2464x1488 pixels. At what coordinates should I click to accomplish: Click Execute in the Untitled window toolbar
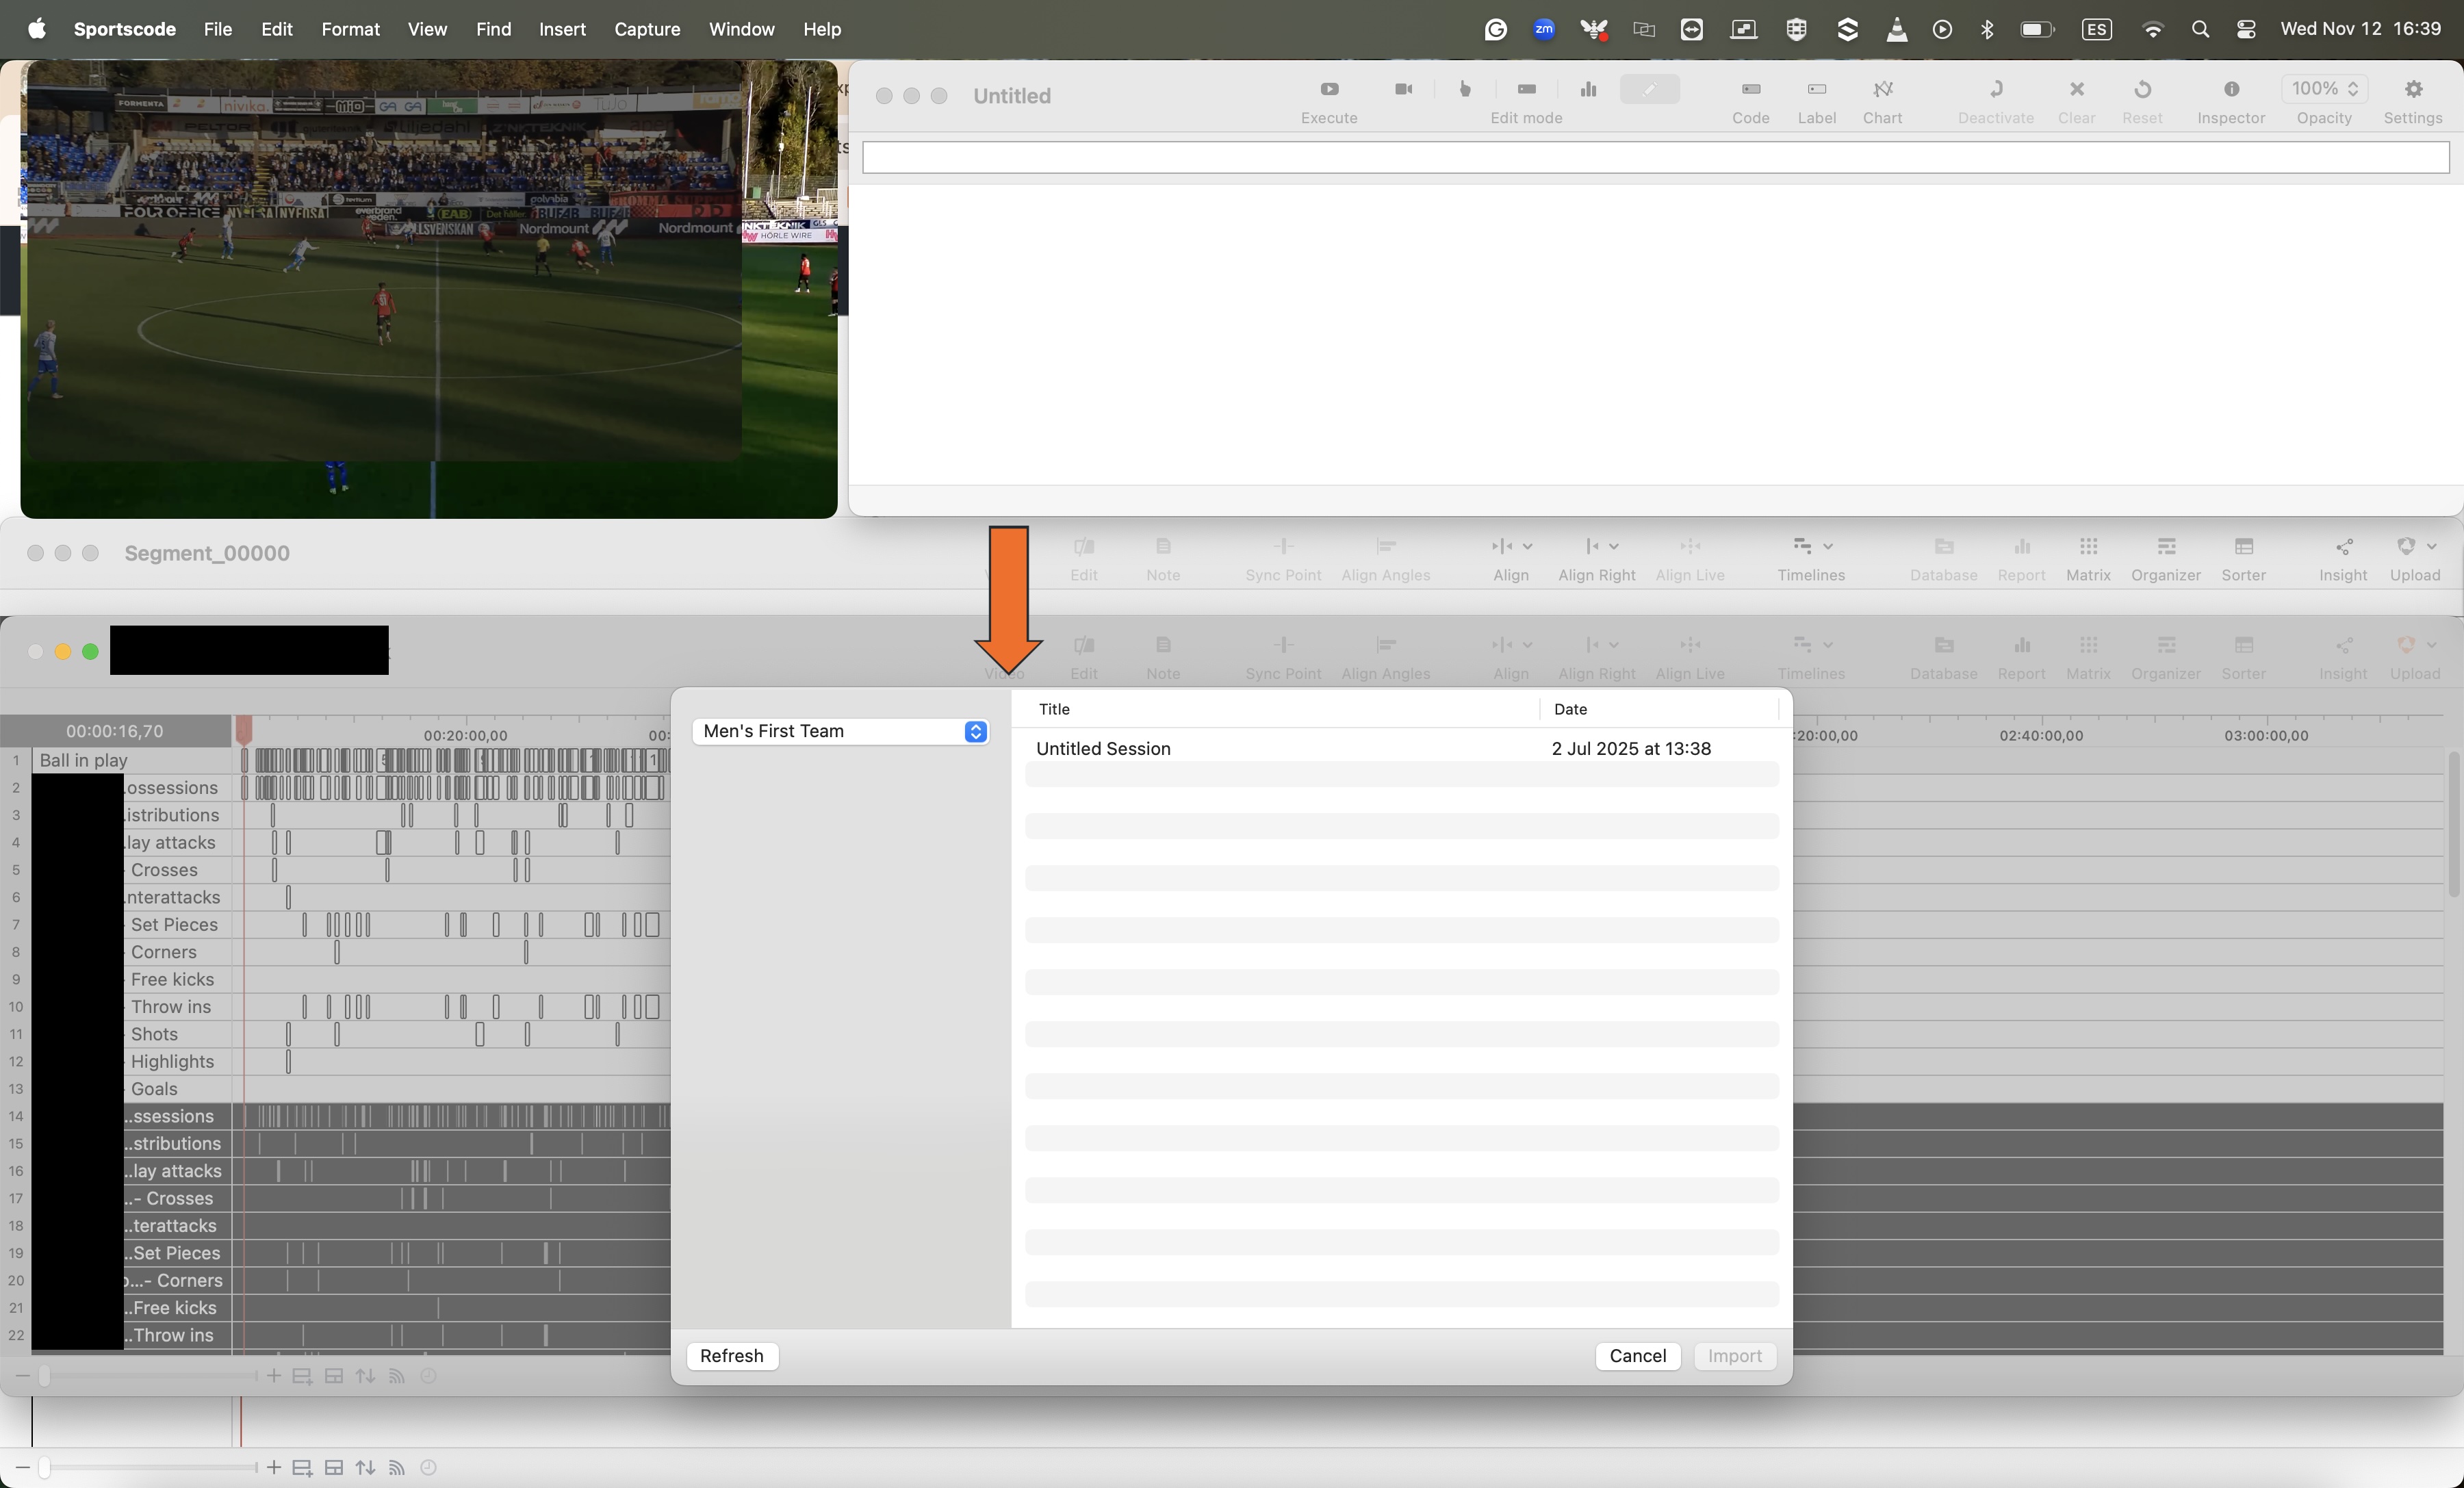pyautogui.click(x=1328, y=101)
